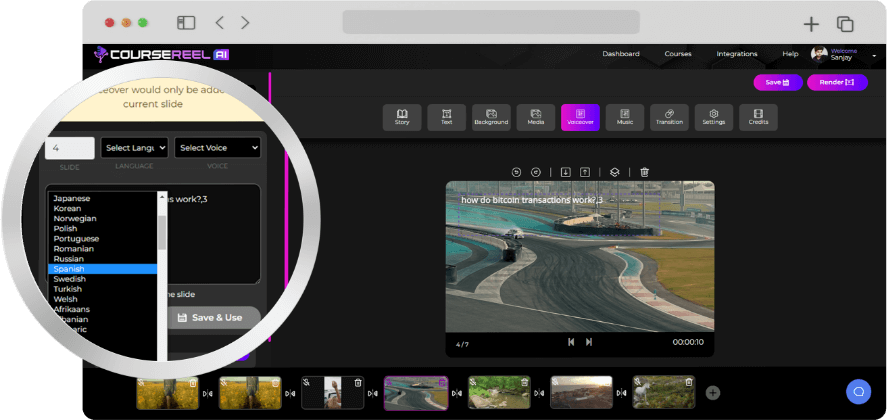Viewport: 889px width, 420px height.
Task: Bring layer forward with up-arrow icon
Action: pyautogui.click(x=585, y=172)
